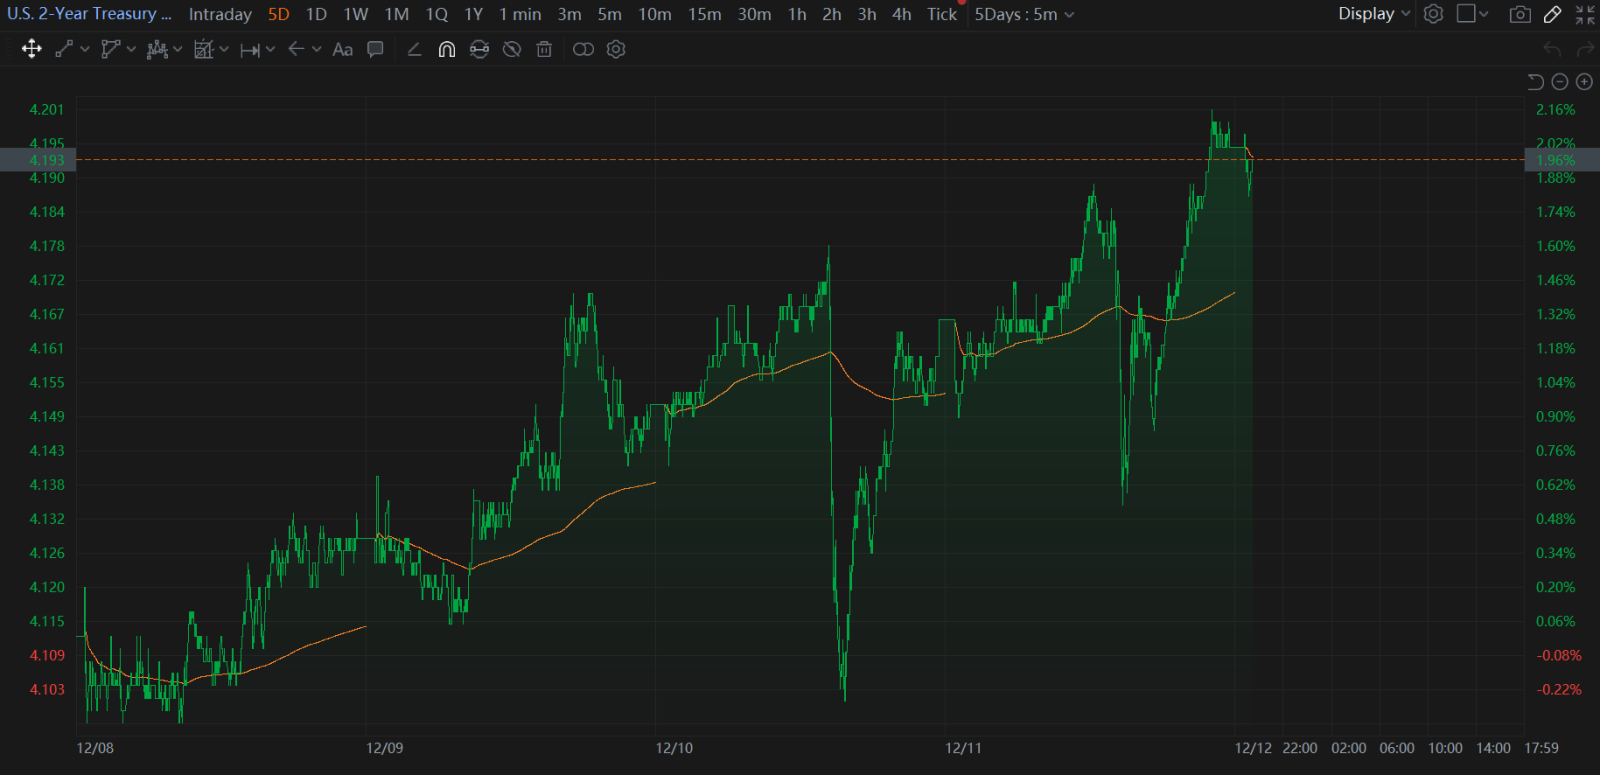Select the Tick interval button
This screenshot has height=775, width=1600.
click(942, 14)
